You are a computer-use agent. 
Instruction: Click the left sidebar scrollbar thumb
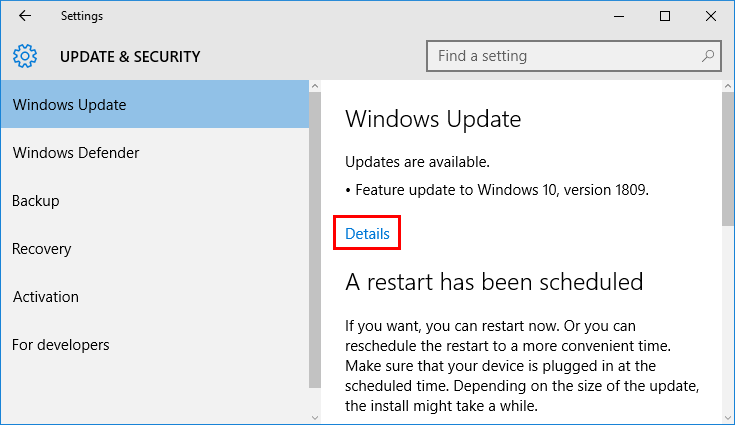[315, 240]
